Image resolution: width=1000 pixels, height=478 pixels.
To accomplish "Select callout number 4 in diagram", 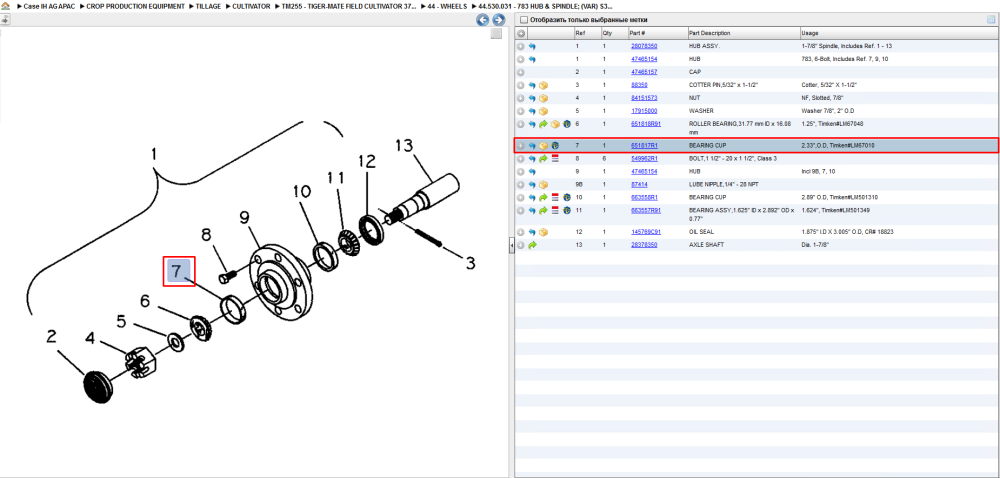I will coord(91,338).
